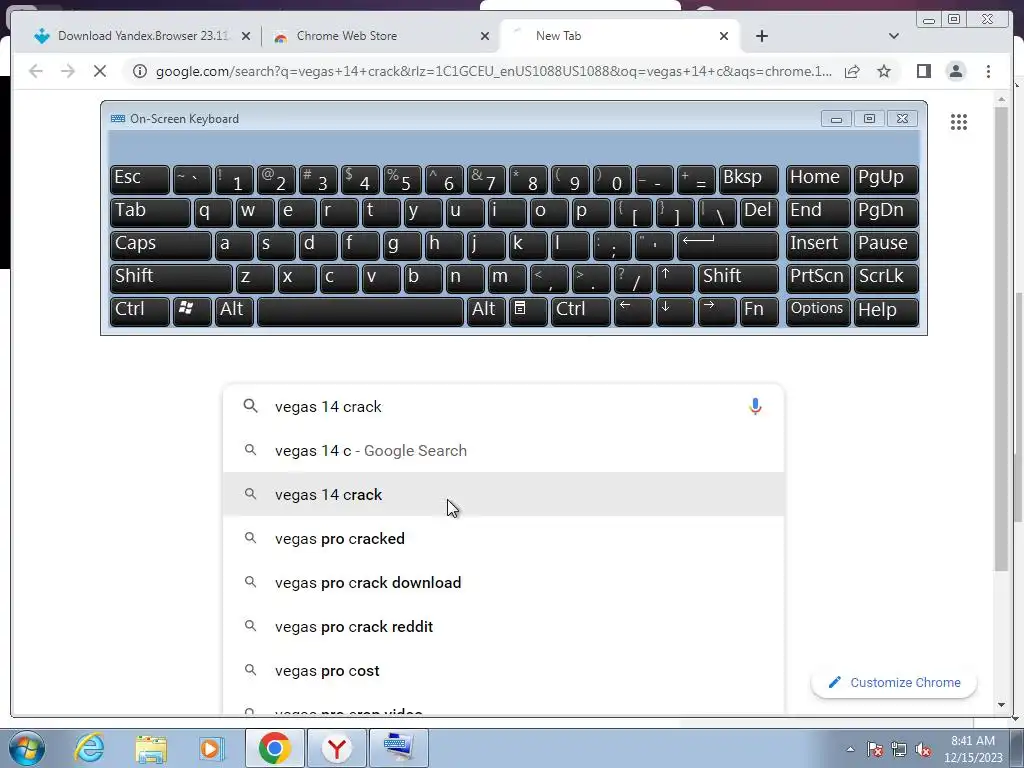Click the left arrow key on keyboard
The height and width of the screenshot is (768, 1024).
pyautogui.click(x=633, y=311)
